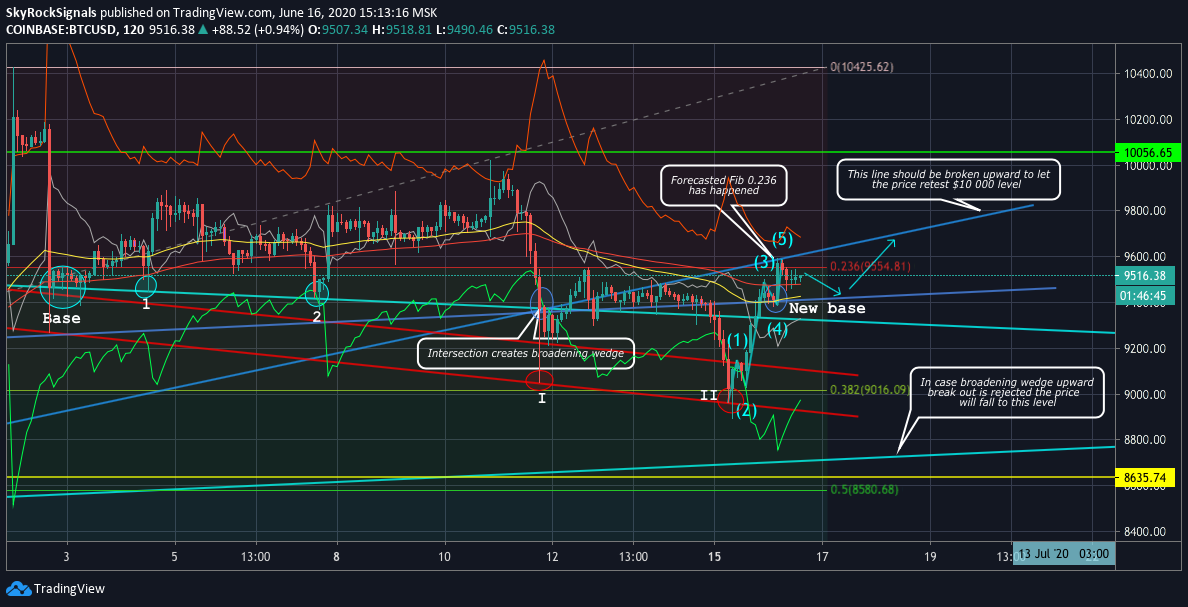Select the wave label (4)
The width and height of the screenshot is (1188, 607).
coord(778,330)
